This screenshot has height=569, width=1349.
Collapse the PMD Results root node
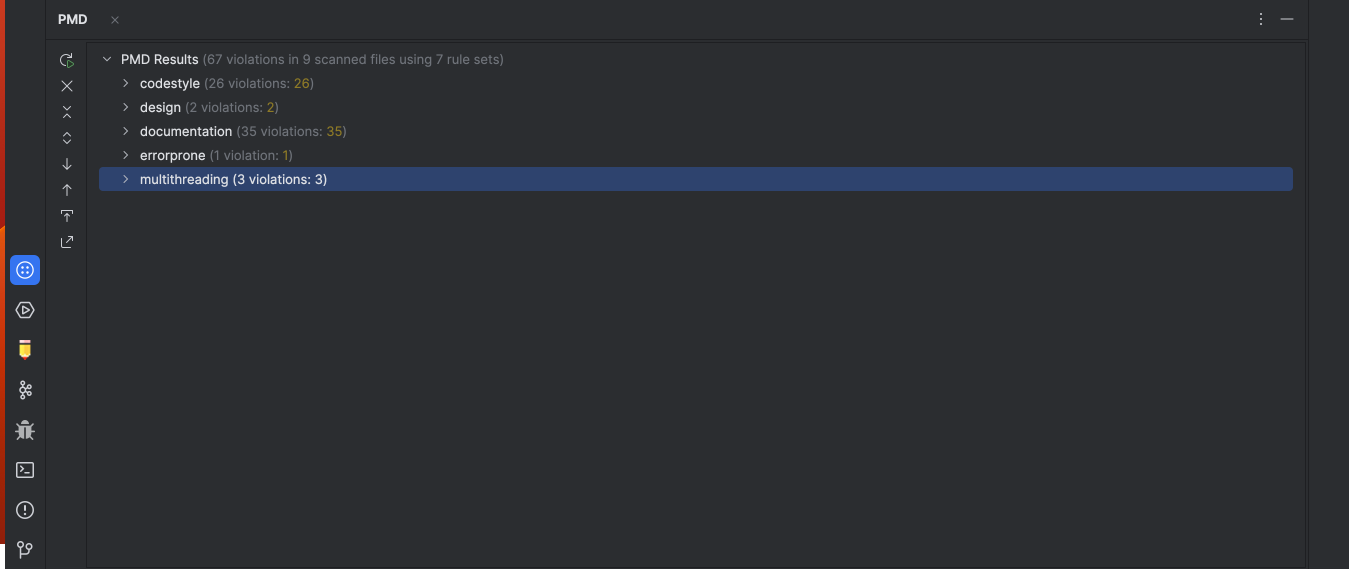click(107, 59)
